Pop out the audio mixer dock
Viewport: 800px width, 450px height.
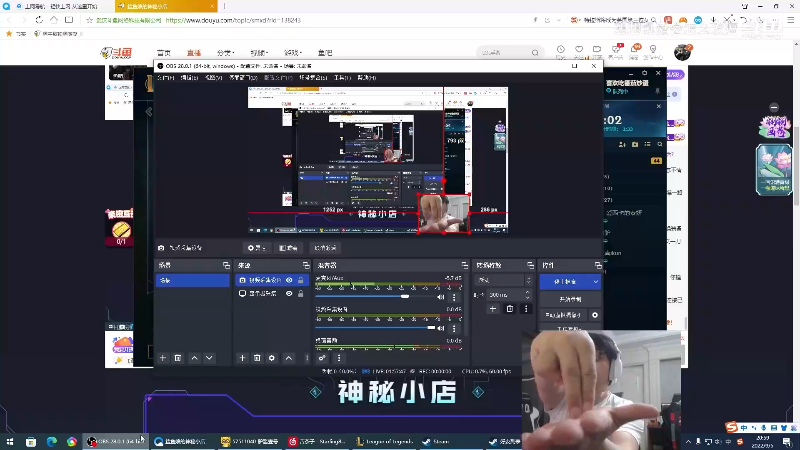click(464, 265)
